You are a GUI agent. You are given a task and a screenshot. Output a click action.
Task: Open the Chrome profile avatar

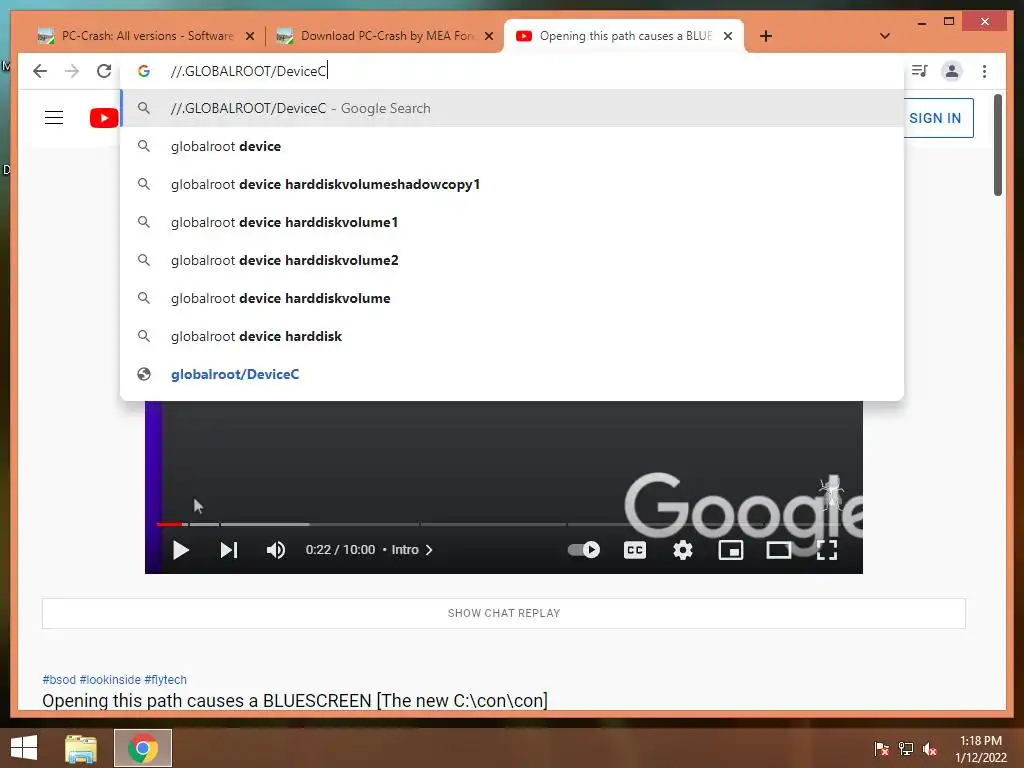point(952,71)
